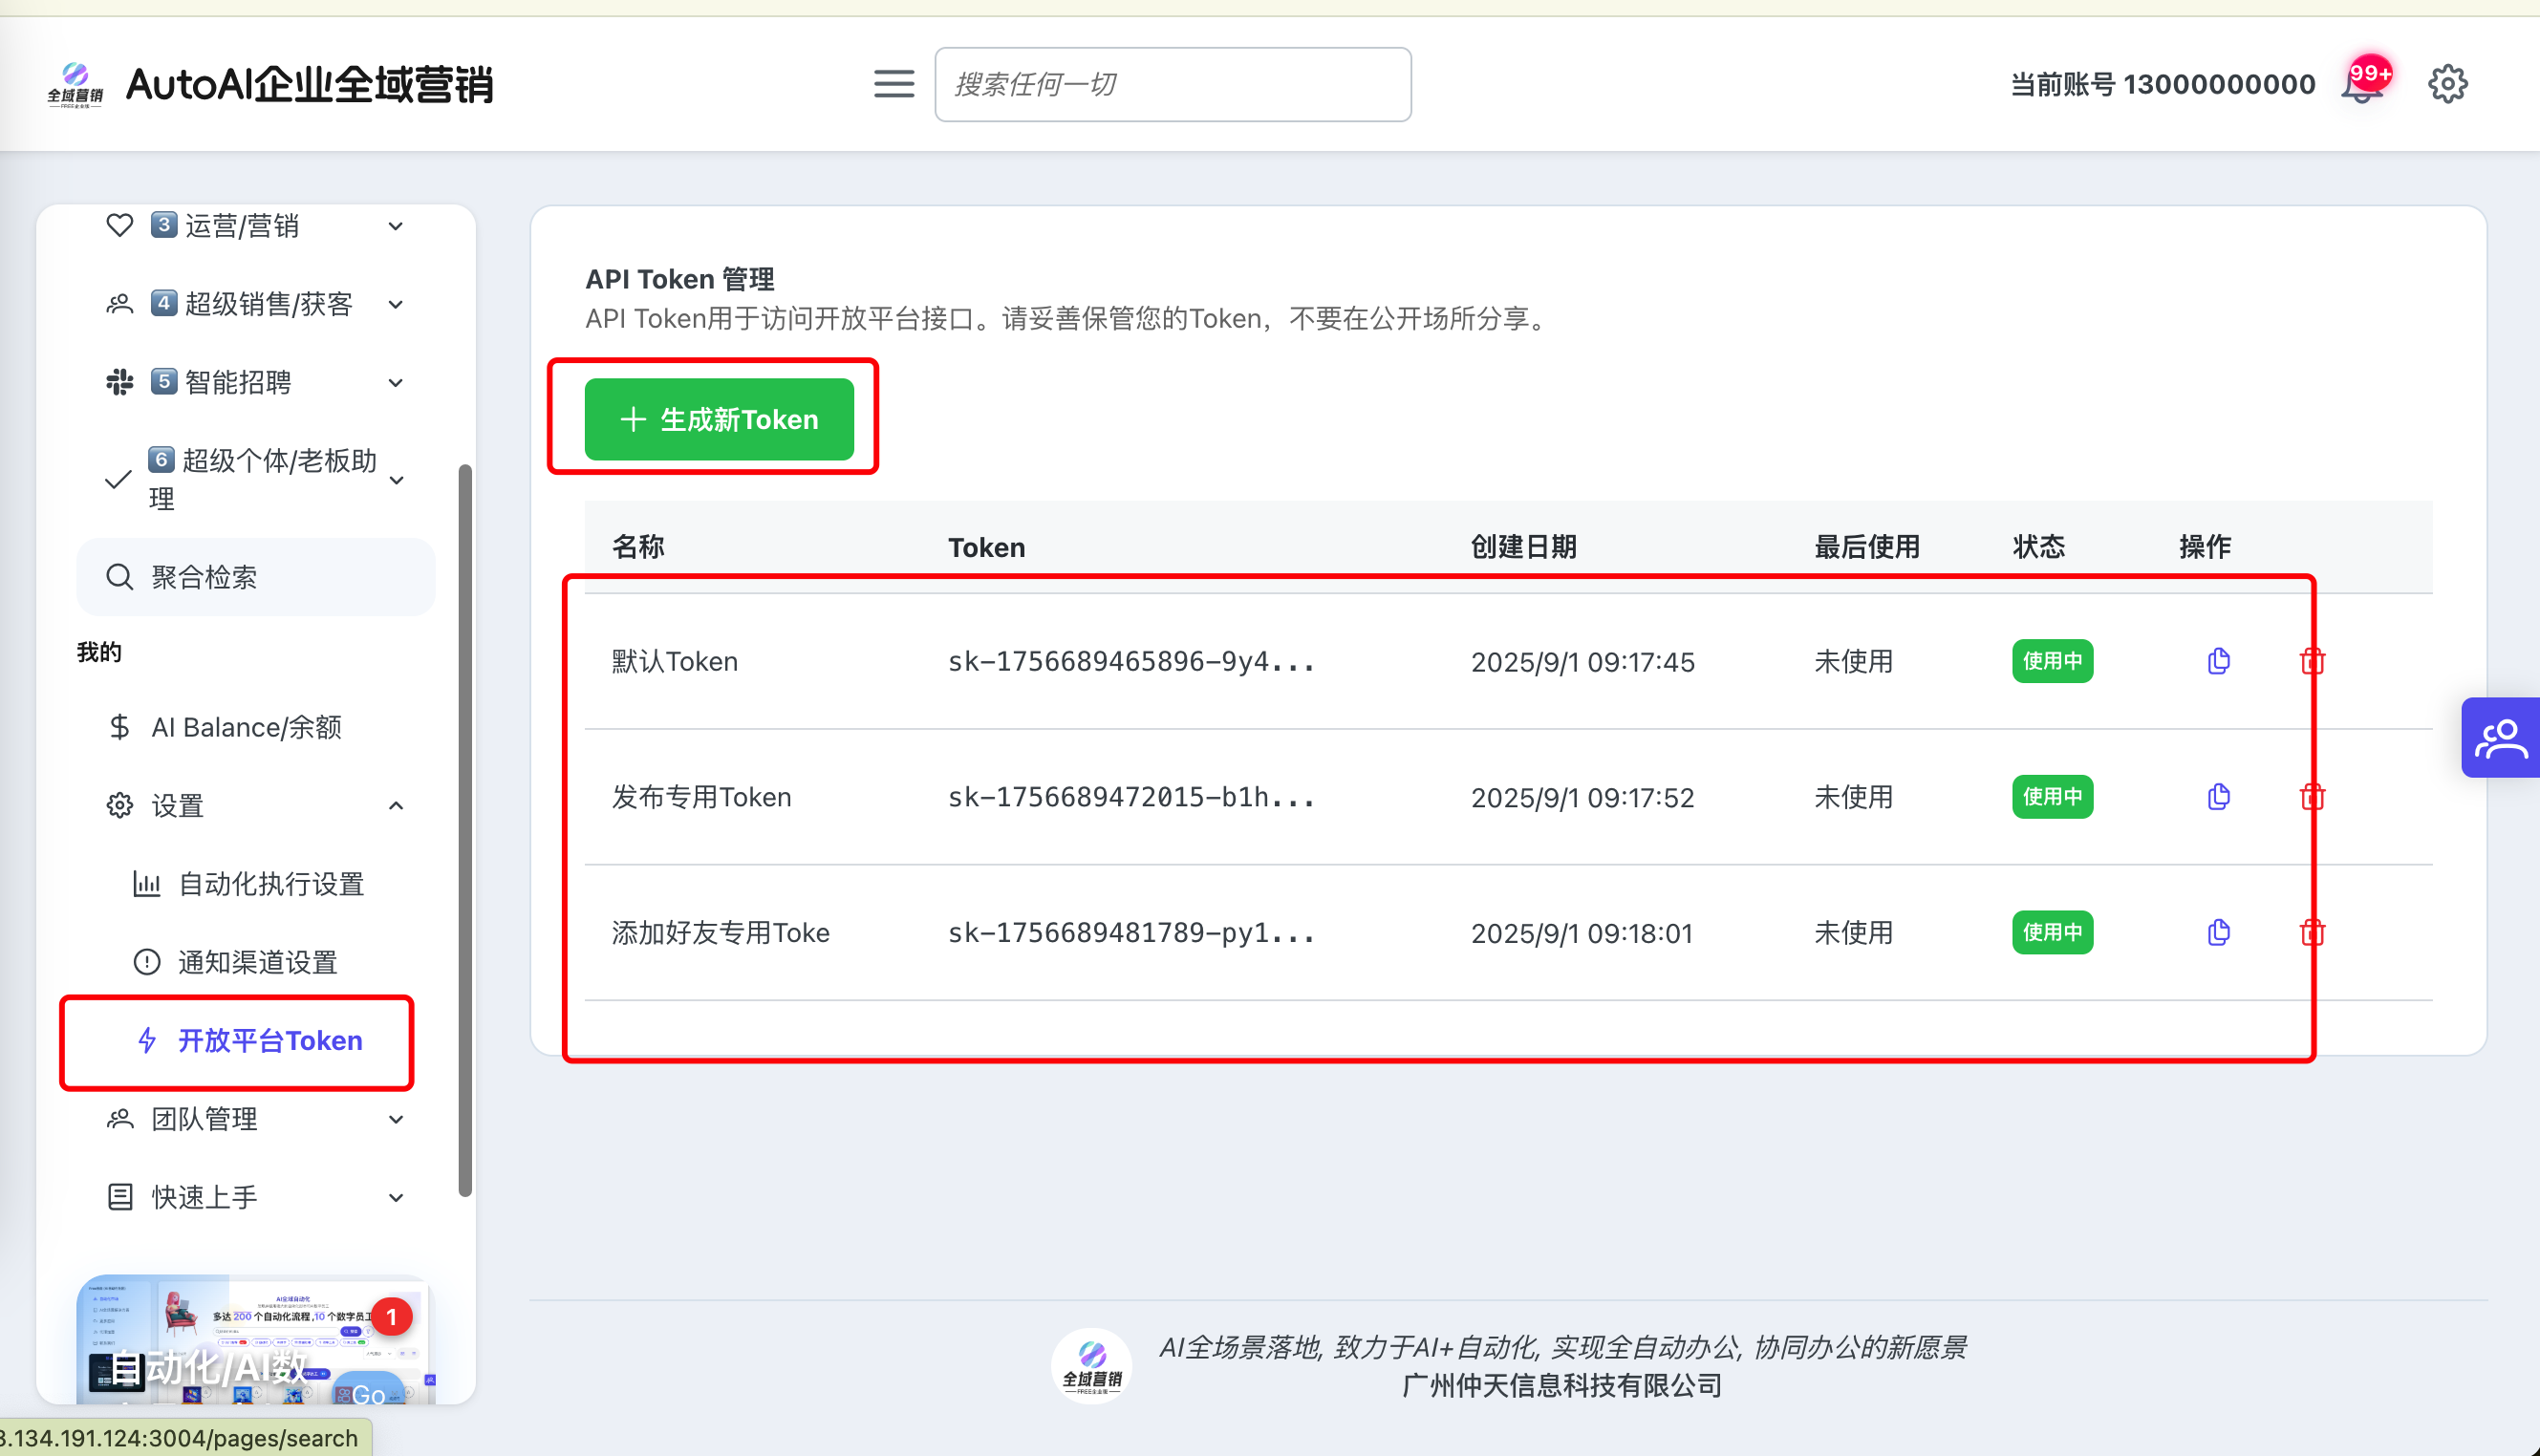The width and height of the screenshot is (2540, 1456).
Task: Click 生成新Token button
Action: pyautogui.click(x=719, y=419)
